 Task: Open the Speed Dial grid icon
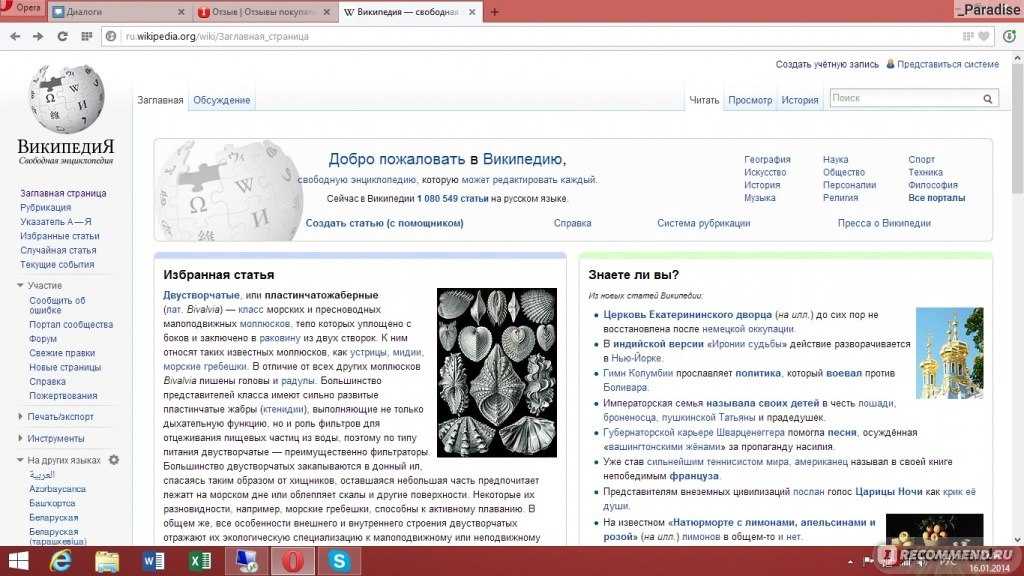coord(86,37)
